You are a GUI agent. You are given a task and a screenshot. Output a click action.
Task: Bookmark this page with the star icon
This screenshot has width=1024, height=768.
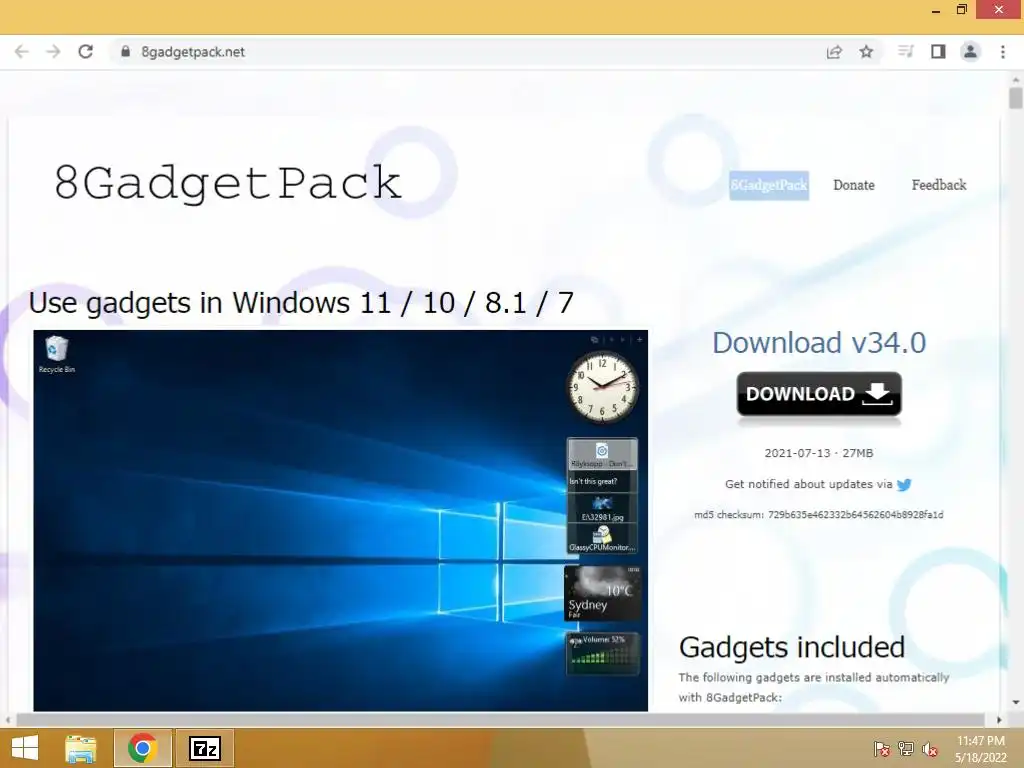pos(866,52)
